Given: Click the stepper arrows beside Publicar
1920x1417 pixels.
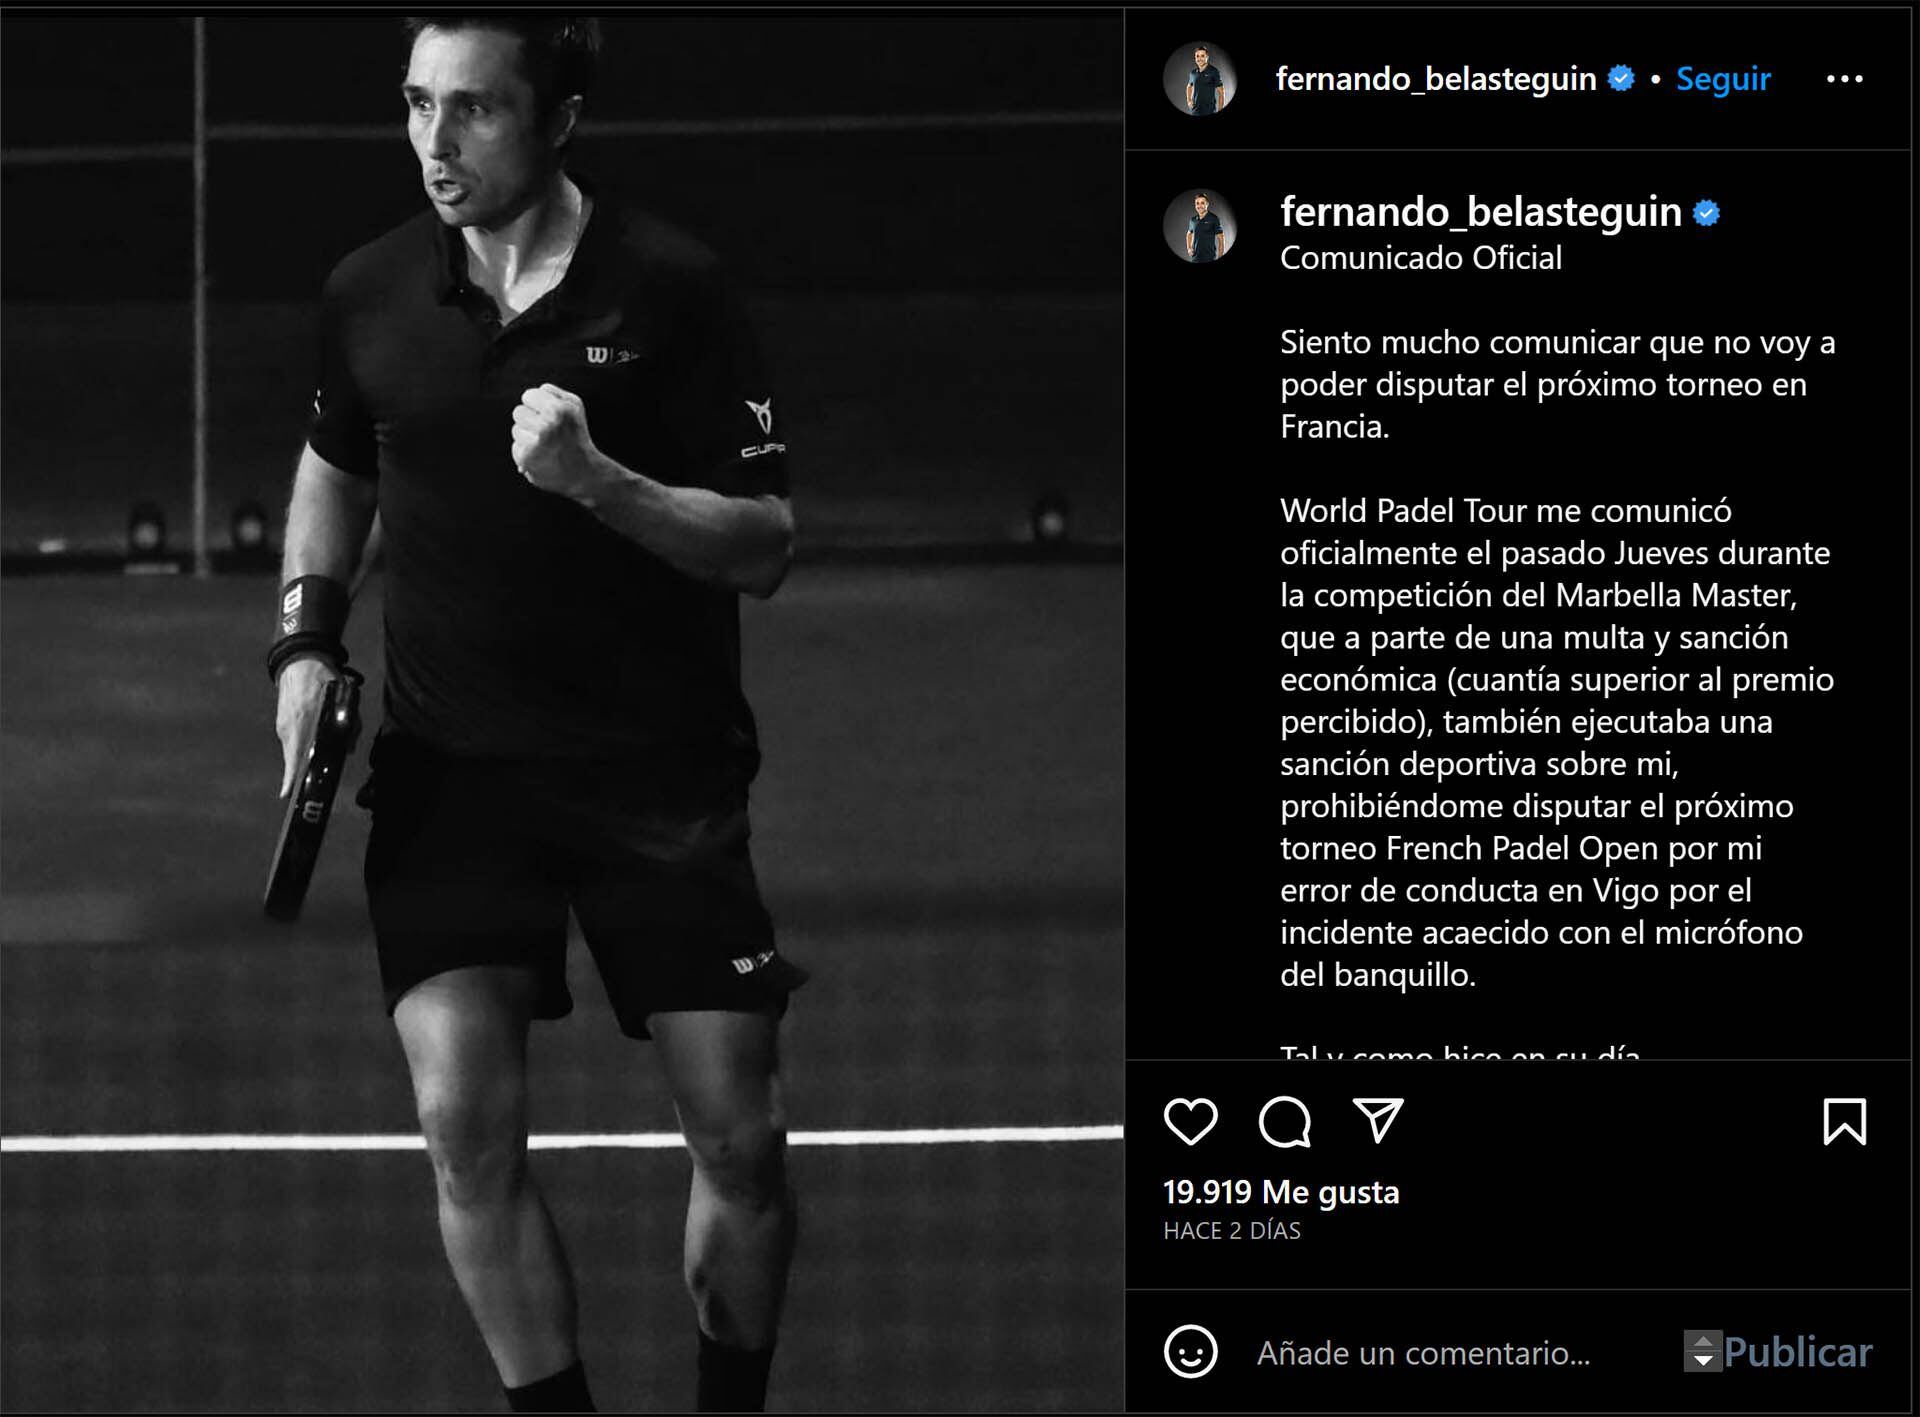Looking at the screenshot, I should tap(1703, 1351).
